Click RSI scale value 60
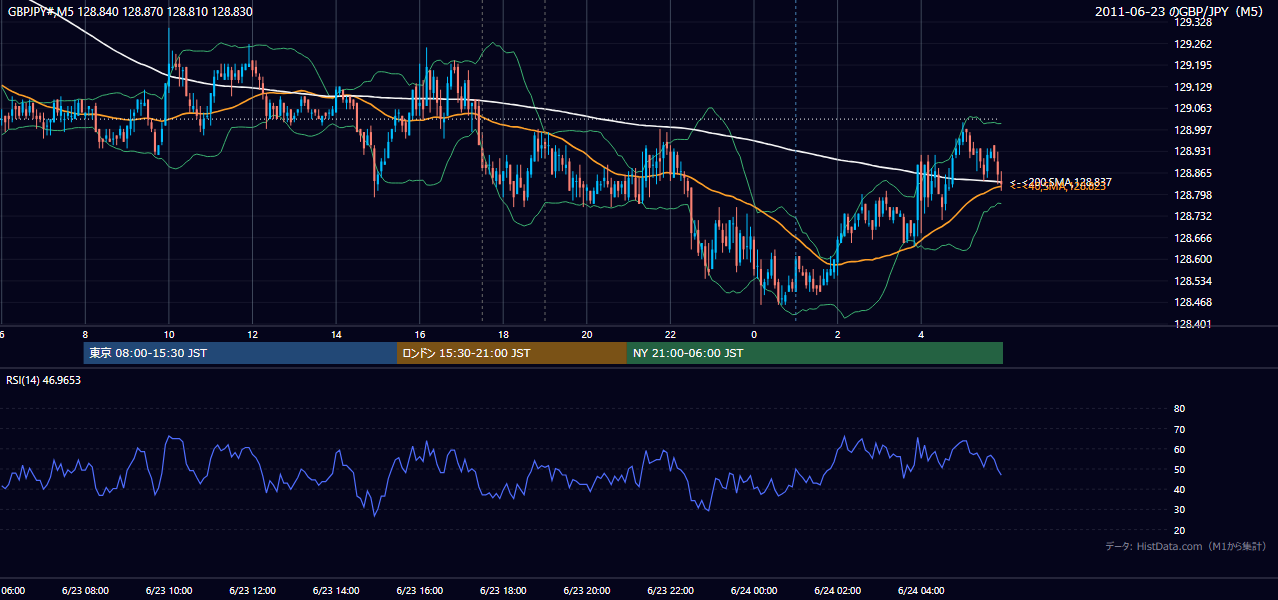 coord(1179,449)
